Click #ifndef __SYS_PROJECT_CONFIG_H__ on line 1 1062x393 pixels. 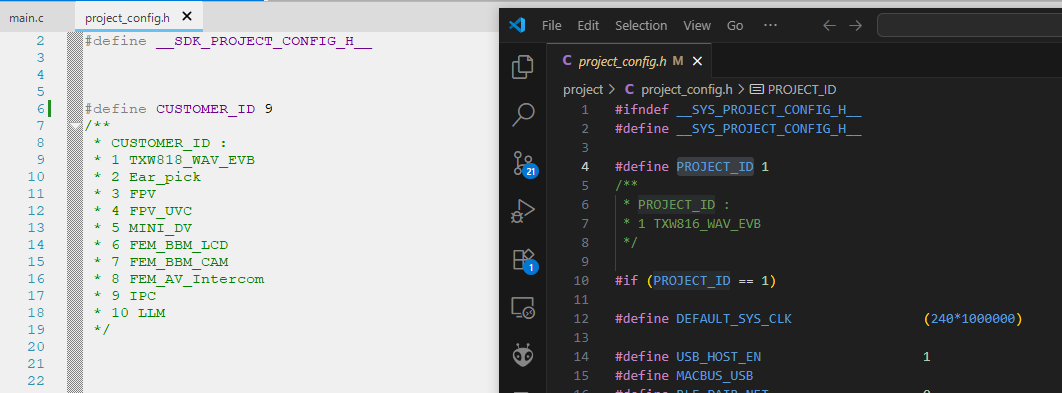(738, 109)
